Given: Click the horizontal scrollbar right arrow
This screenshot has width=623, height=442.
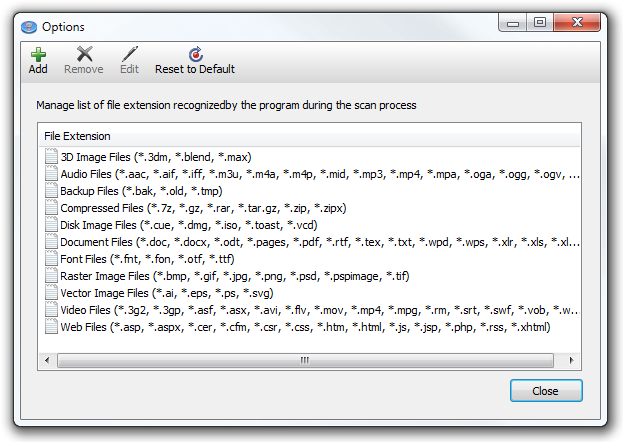Looking at the screenshot, I should coord(572,359).
